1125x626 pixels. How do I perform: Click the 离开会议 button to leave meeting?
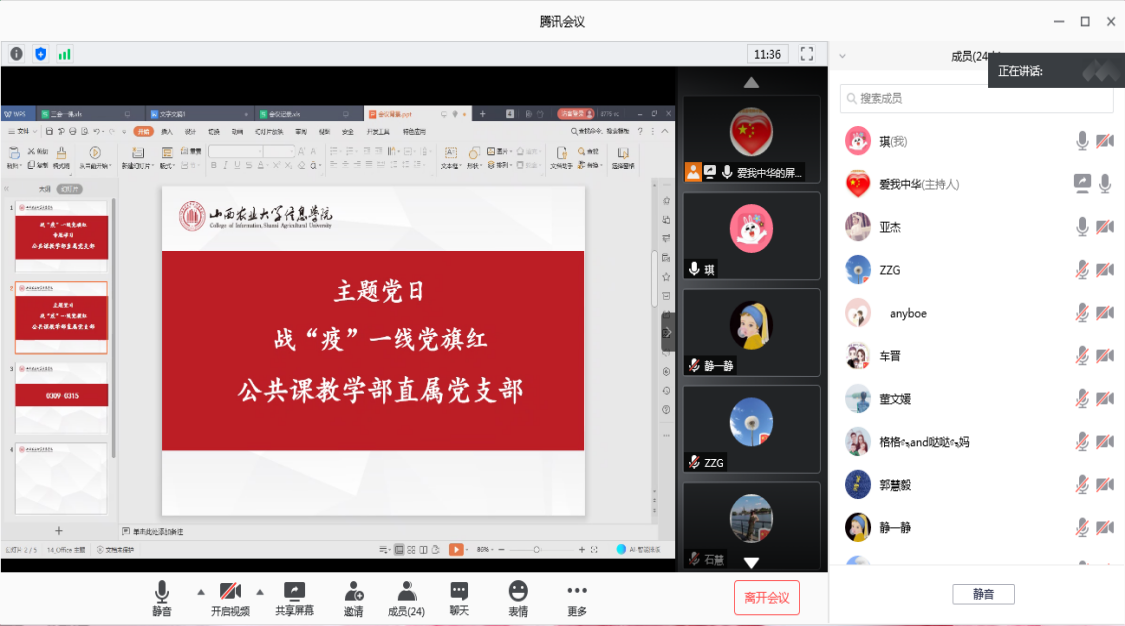[767, 597]
